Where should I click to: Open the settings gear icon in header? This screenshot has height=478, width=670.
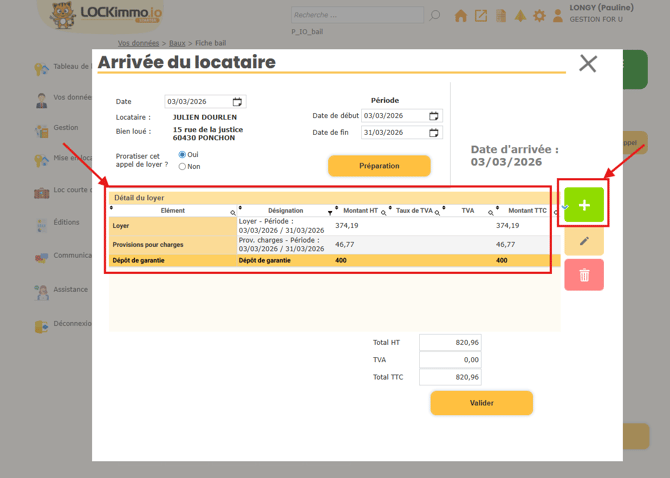pyautogui.click(x=539, y=16)
